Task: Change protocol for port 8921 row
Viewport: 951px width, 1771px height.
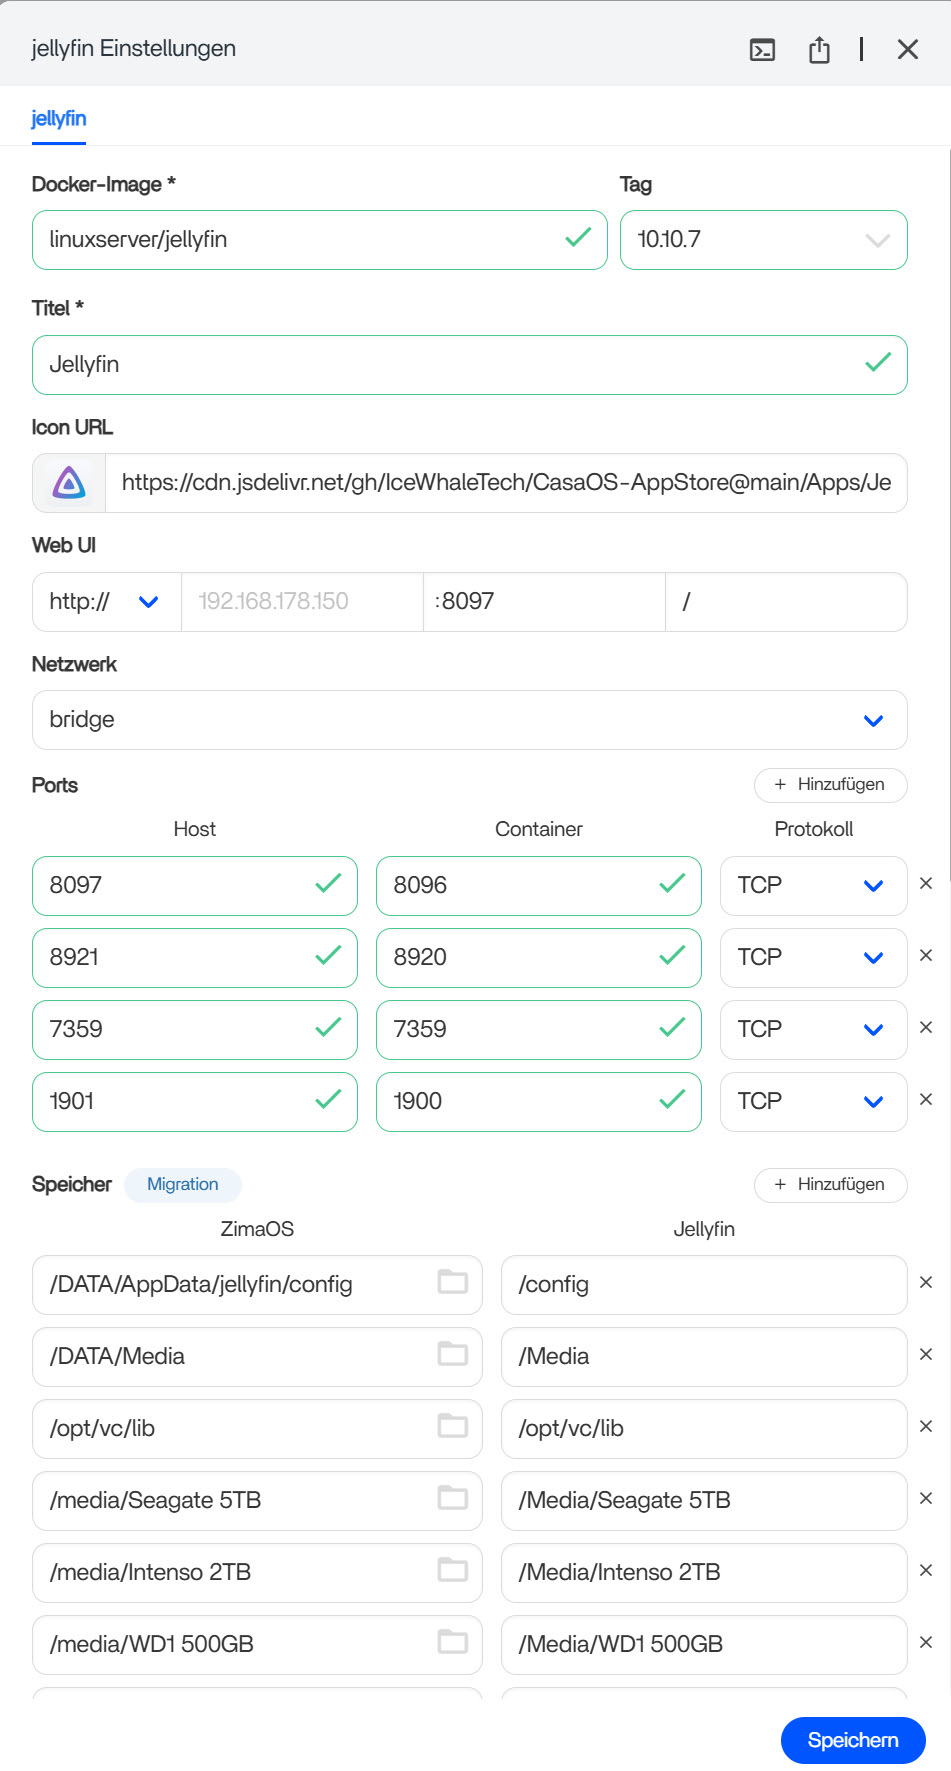Action: pos(812,957)
